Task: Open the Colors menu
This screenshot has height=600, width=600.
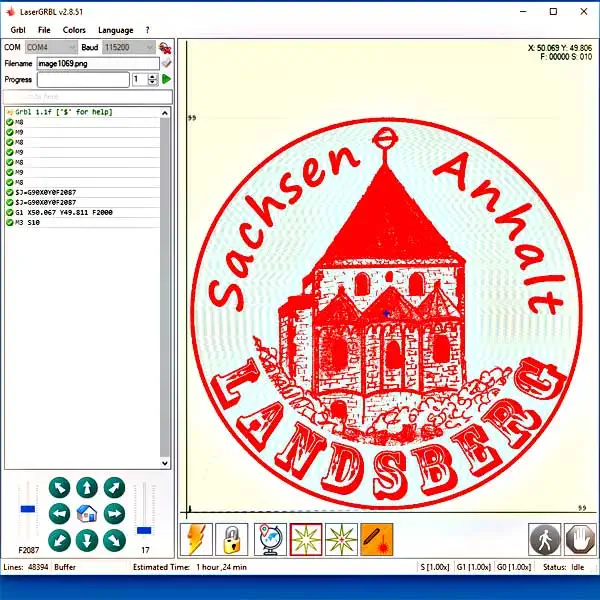Action: [x=74, y=30]
